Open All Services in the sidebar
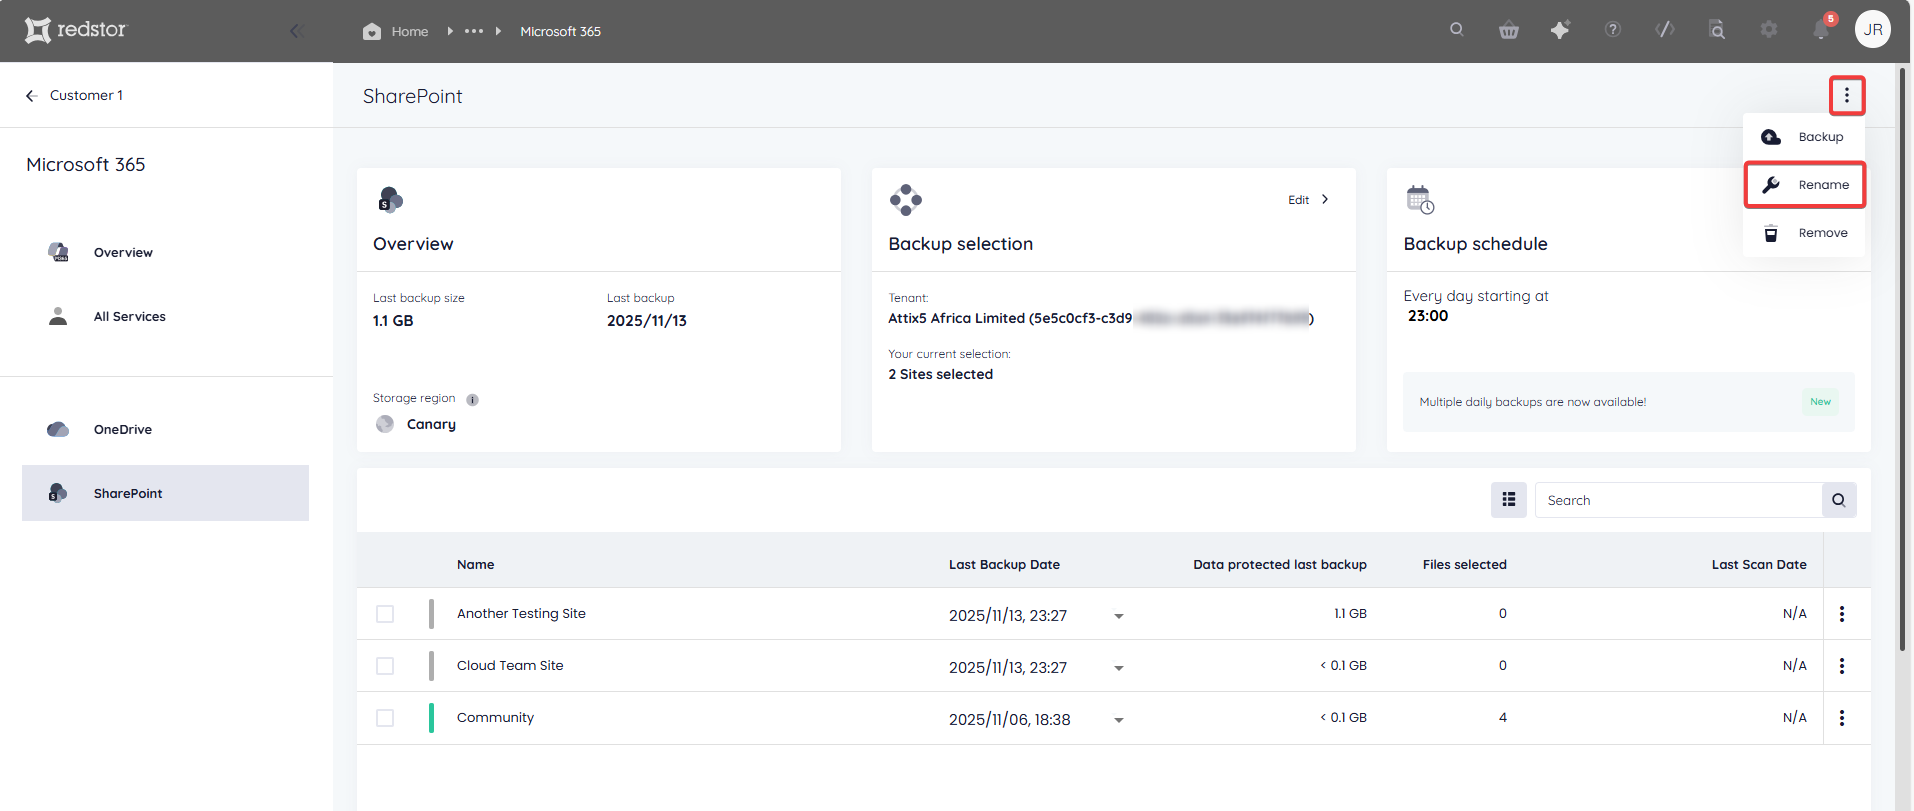The image size is (1914, 811). (165, 316)
